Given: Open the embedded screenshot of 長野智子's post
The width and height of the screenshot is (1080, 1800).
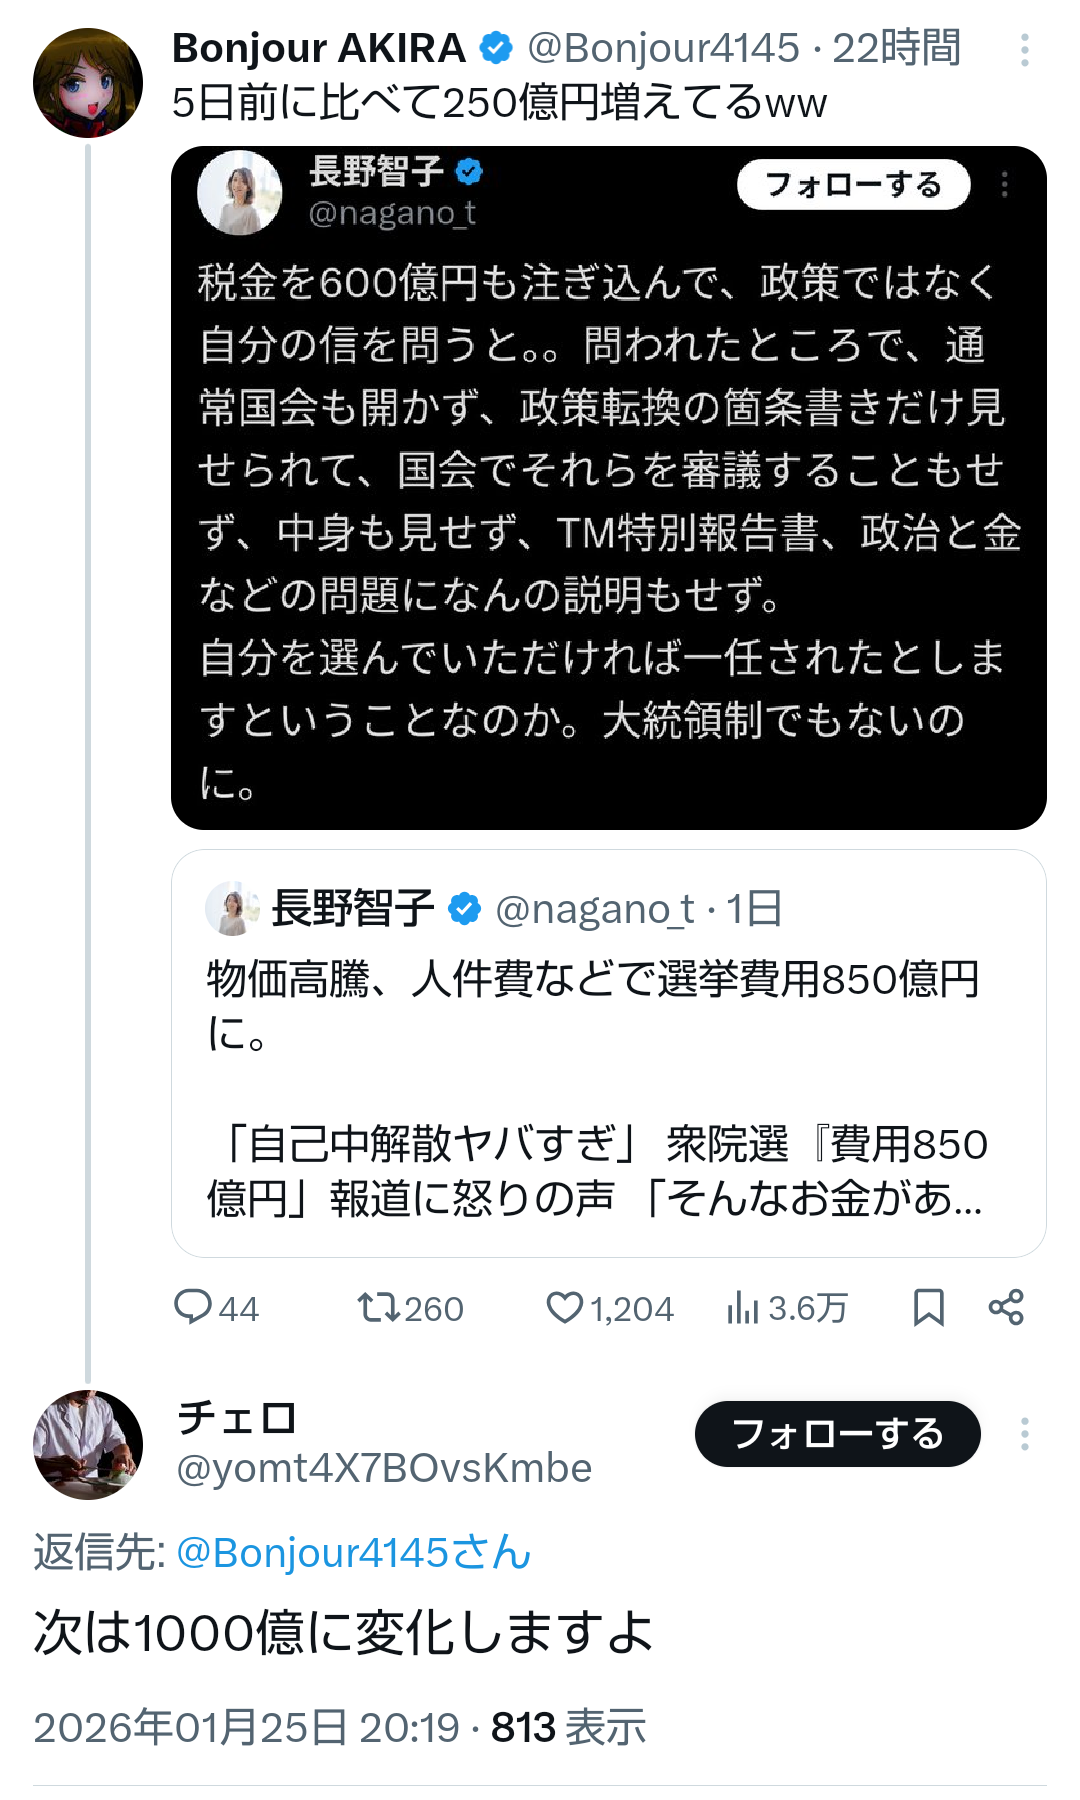Looking at the screenshot, I should pyautogui.click(x=608, y=488).
